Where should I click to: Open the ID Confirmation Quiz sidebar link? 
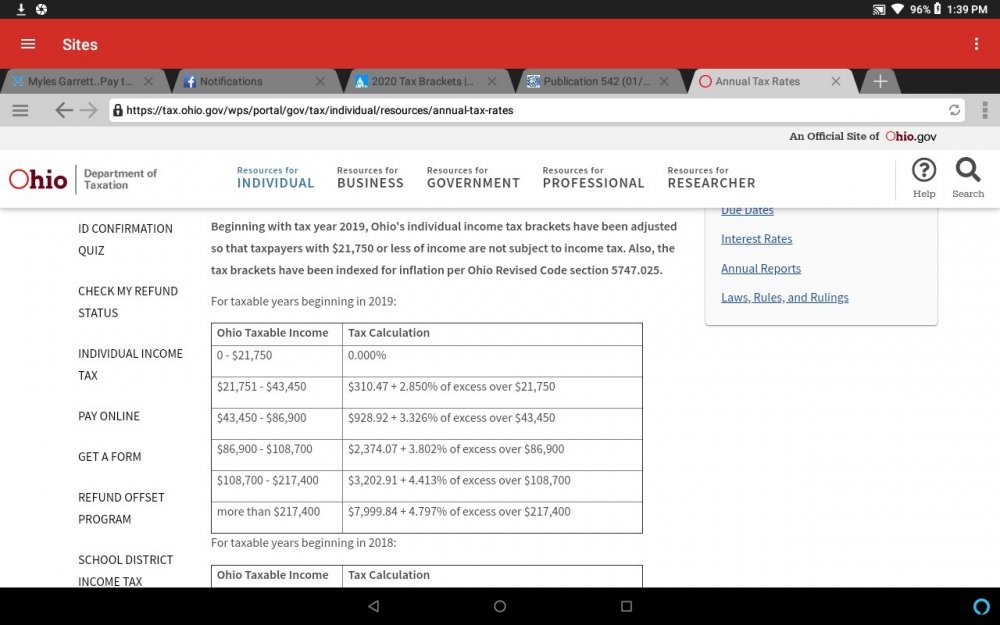point(125,239)
